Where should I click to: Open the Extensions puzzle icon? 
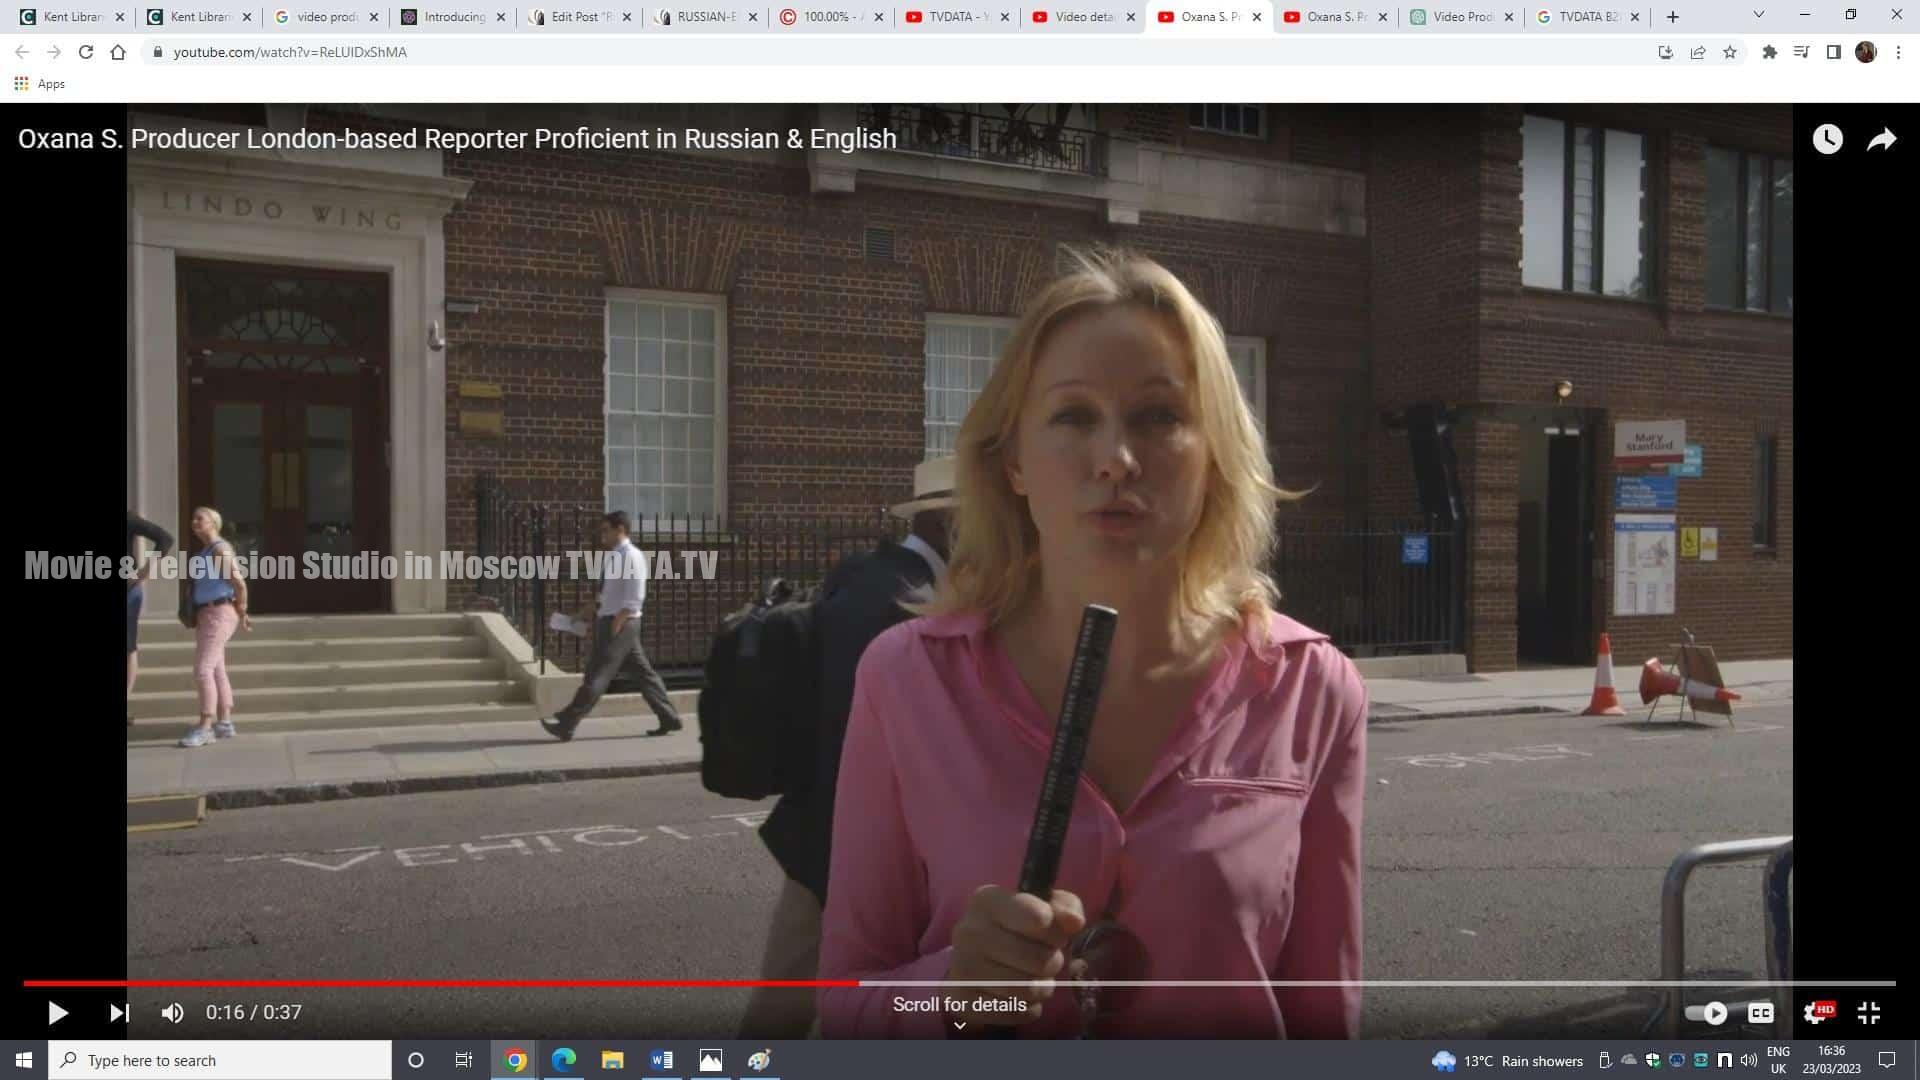click(1769, 52)
